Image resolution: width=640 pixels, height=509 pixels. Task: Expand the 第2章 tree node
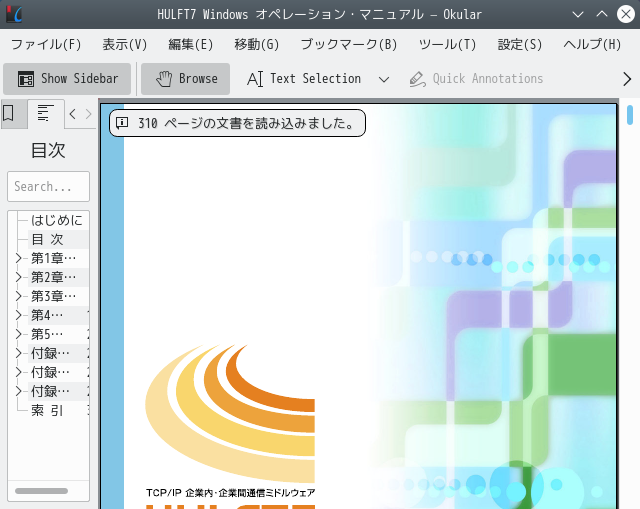point(18,277)
